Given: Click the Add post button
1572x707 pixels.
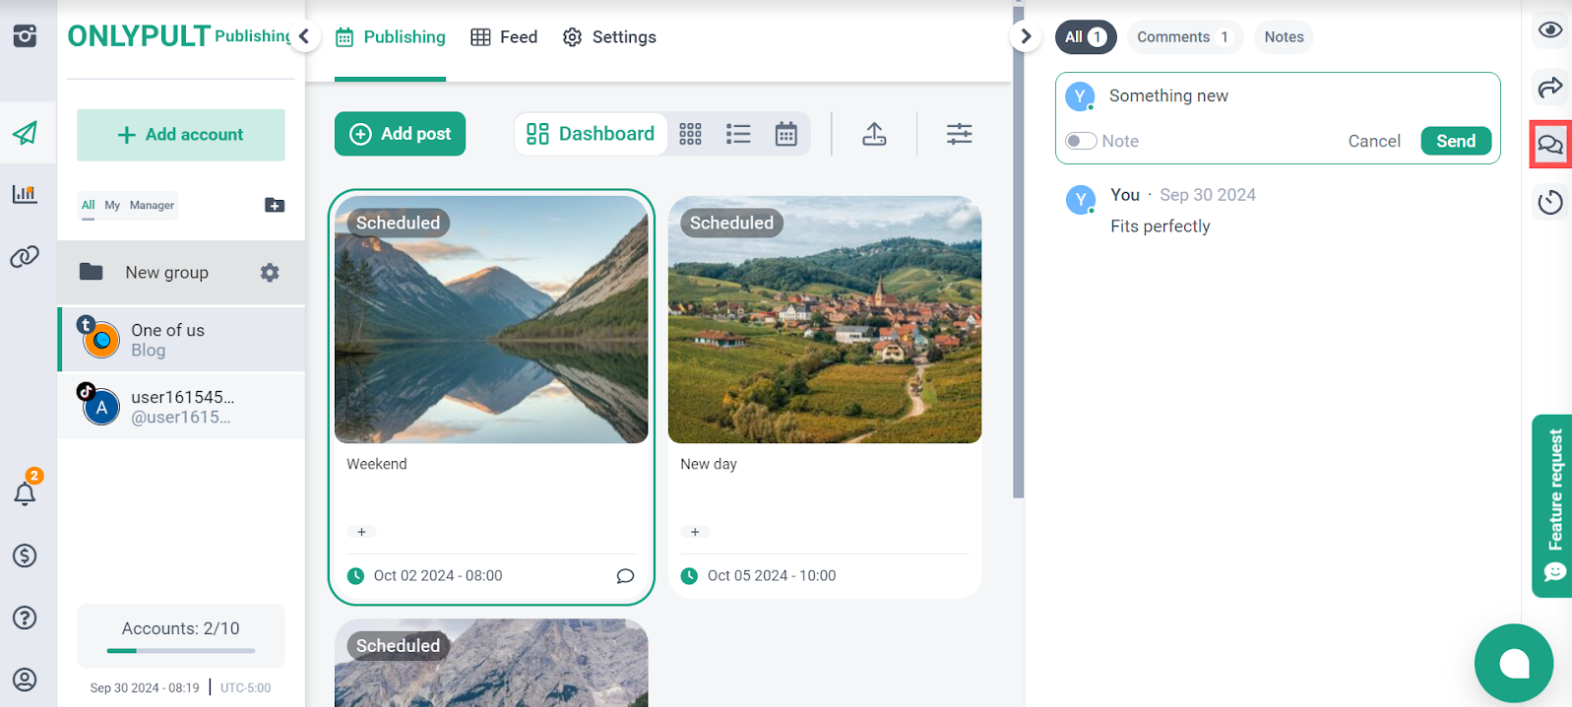Looking at the screenshot, I should (400, 134).
